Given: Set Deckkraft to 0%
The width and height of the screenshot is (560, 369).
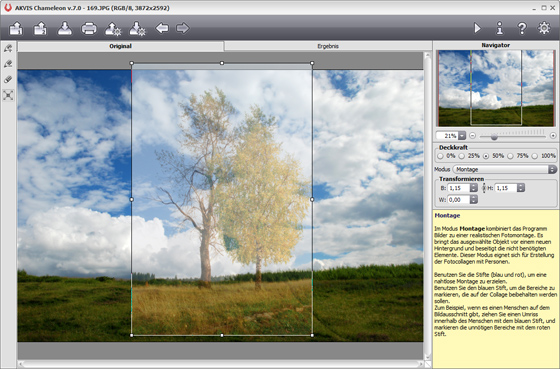Looking at the screenshot, I should 440,156.
